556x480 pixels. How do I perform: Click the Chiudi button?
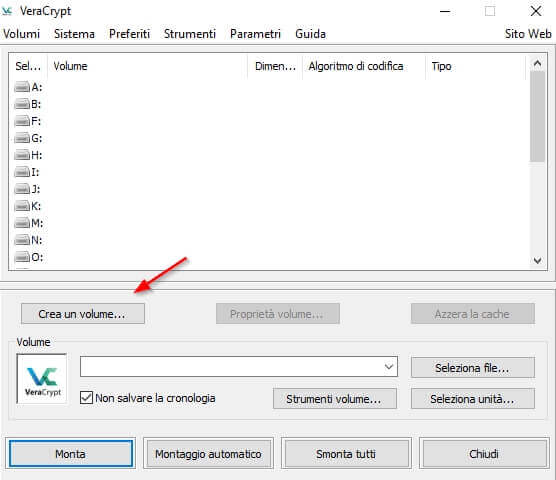484,453
